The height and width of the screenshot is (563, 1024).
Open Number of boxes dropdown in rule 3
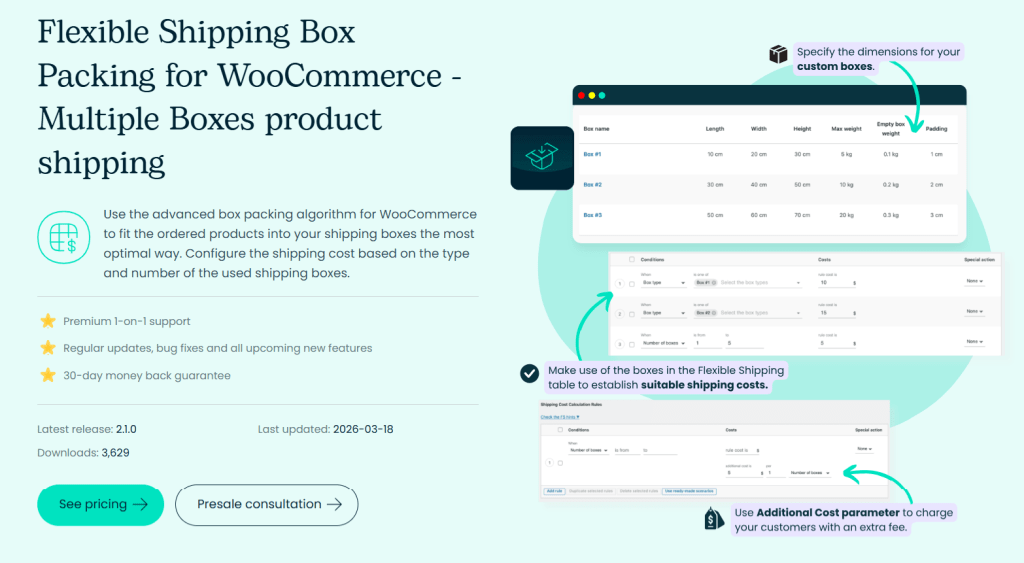(x=664, y=343)
